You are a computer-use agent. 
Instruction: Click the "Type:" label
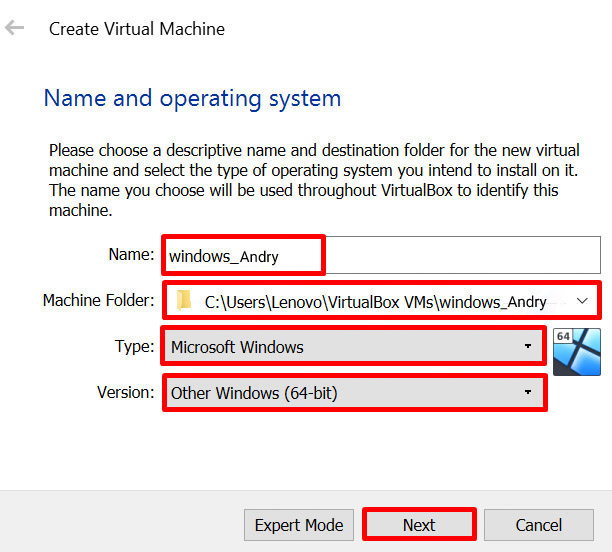134,346
